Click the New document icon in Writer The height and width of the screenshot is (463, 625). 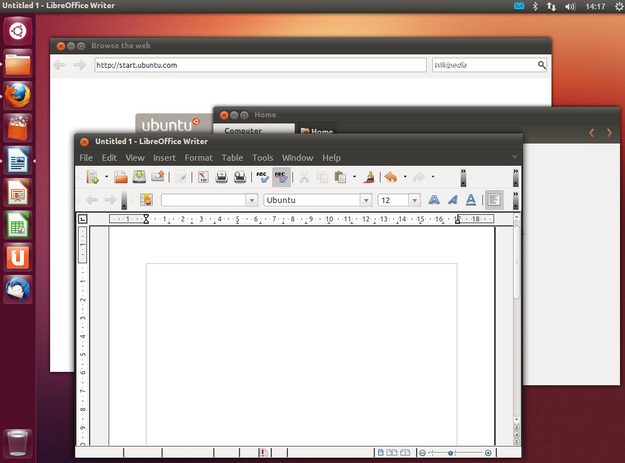(92, 177)
